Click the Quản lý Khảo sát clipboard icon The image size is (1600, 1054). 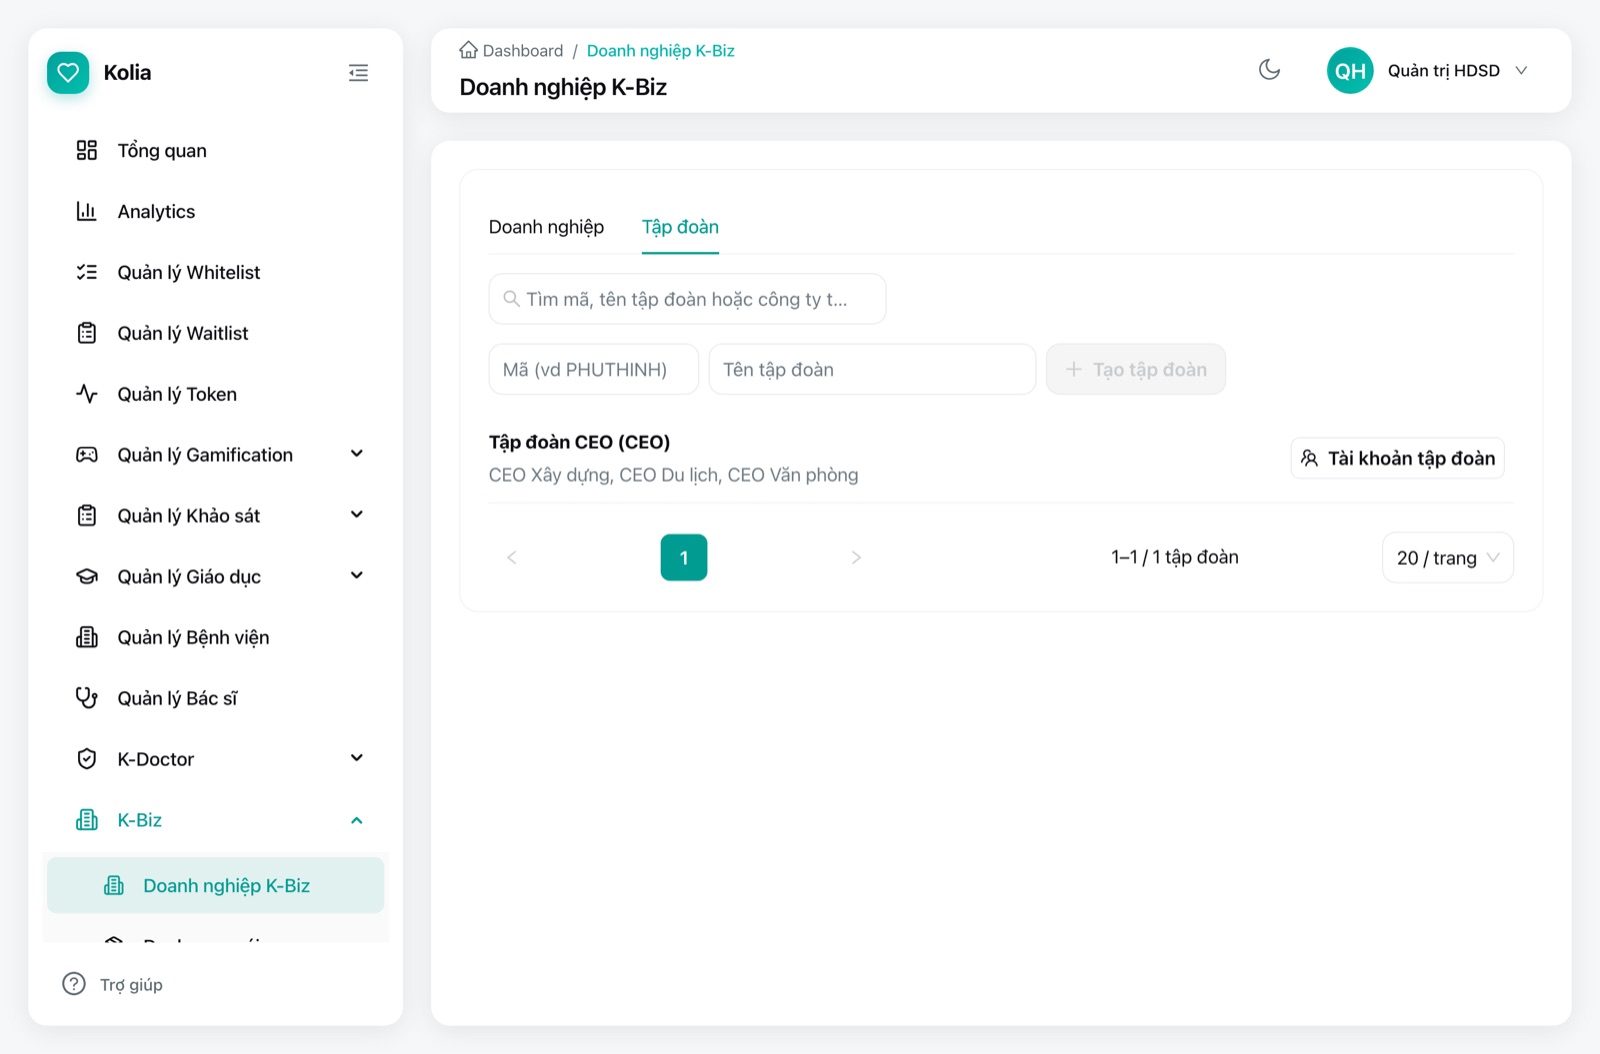click(x=87, y=516)
